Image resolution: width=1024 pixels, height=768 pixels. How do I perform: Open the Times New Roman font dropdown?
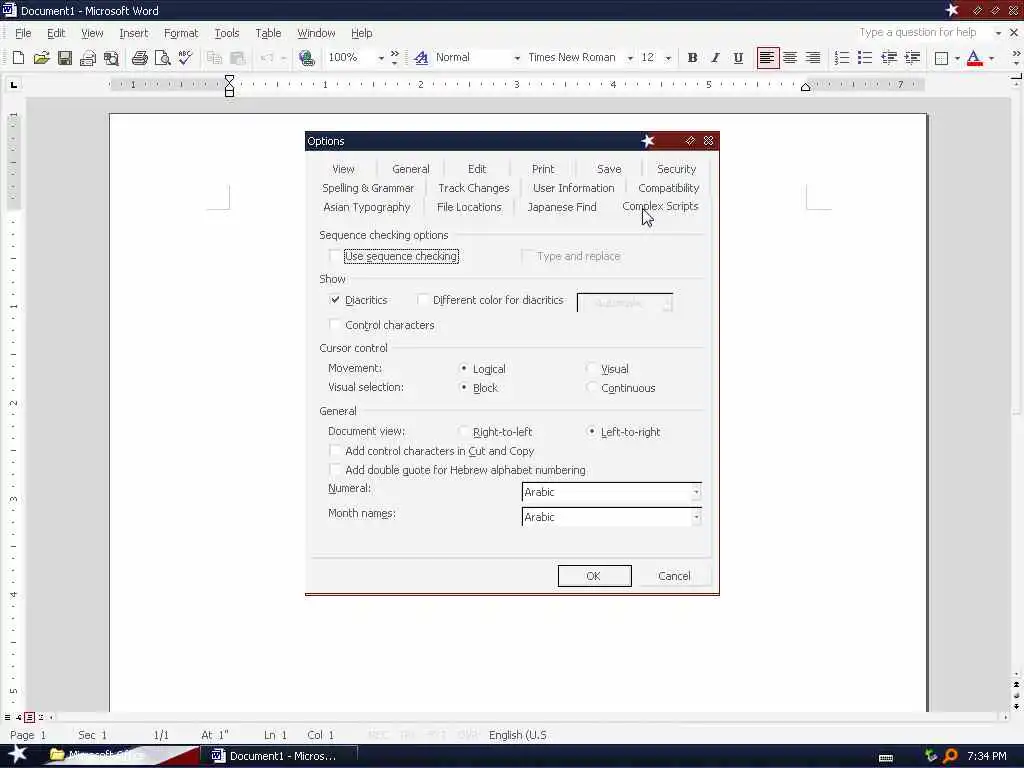630,58
